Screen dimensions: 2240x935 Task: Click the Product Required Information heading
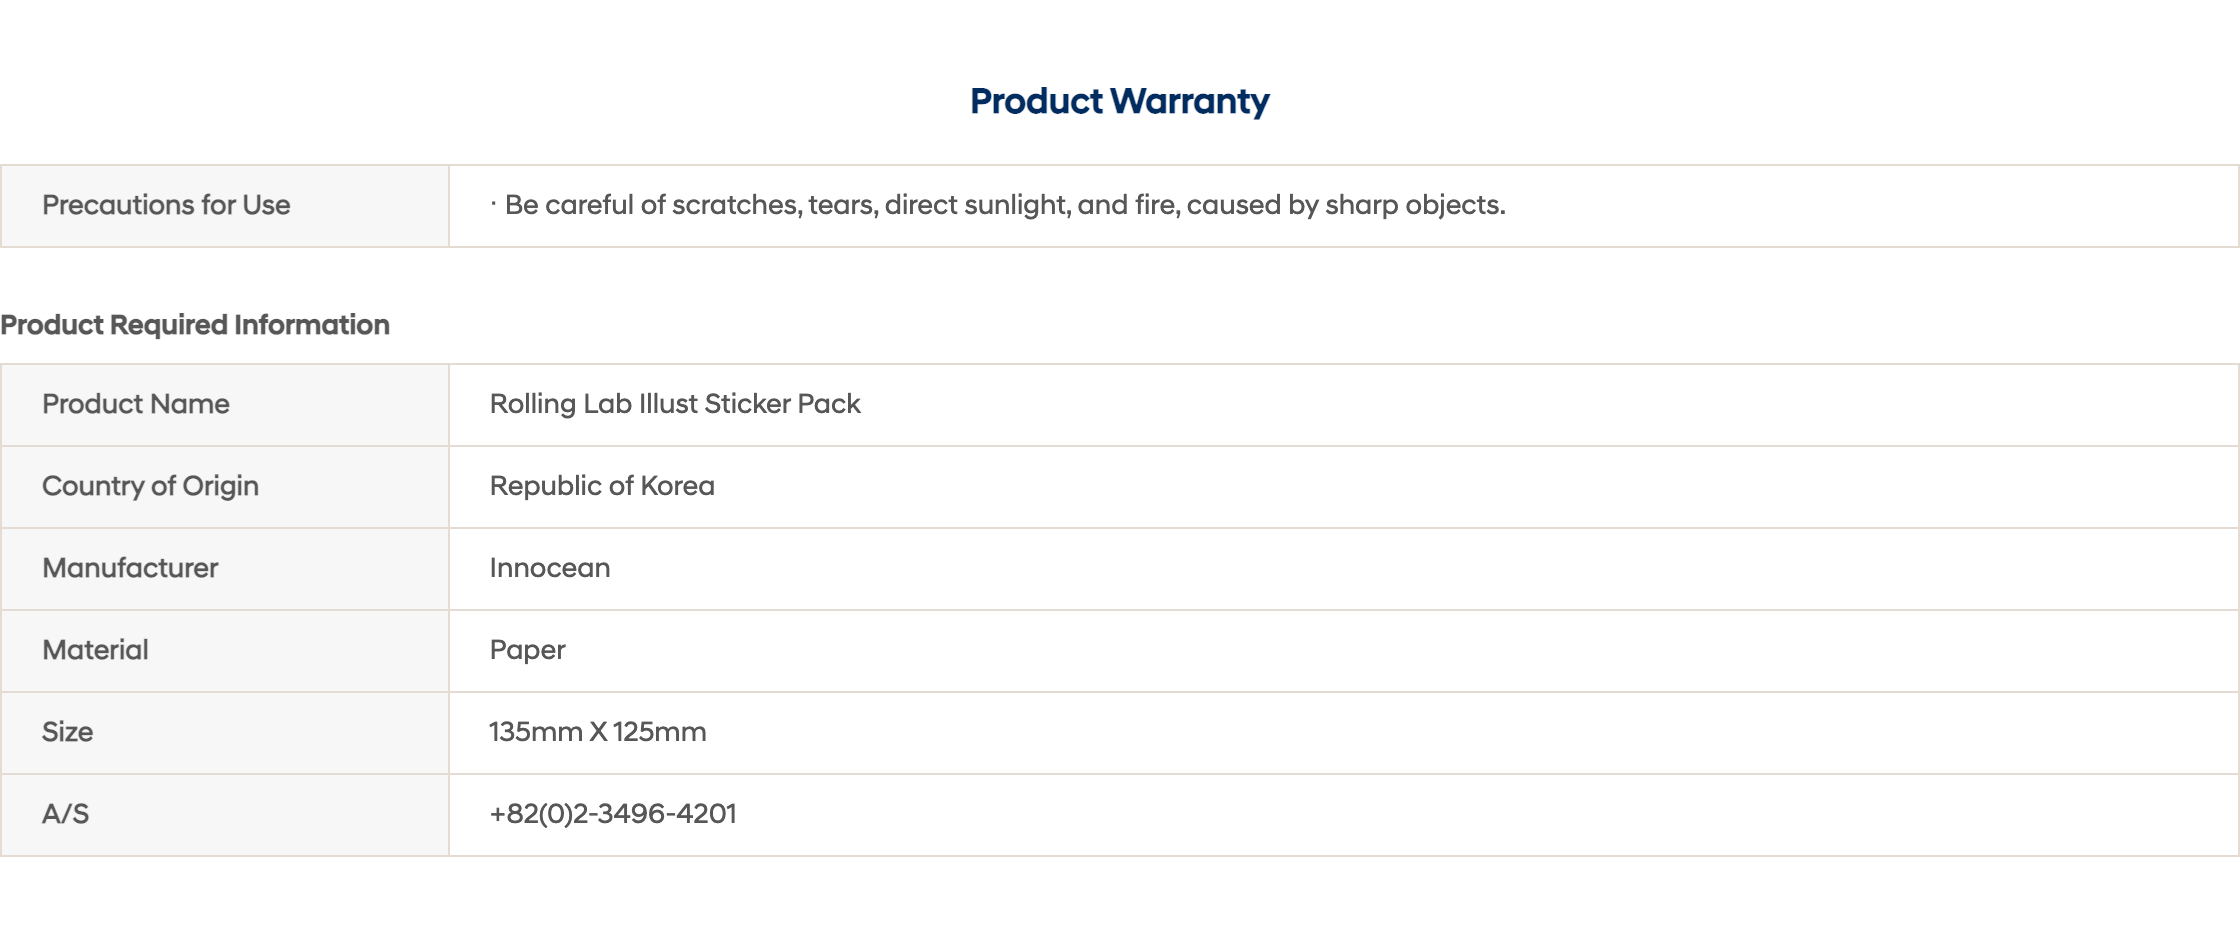(195, 325)
